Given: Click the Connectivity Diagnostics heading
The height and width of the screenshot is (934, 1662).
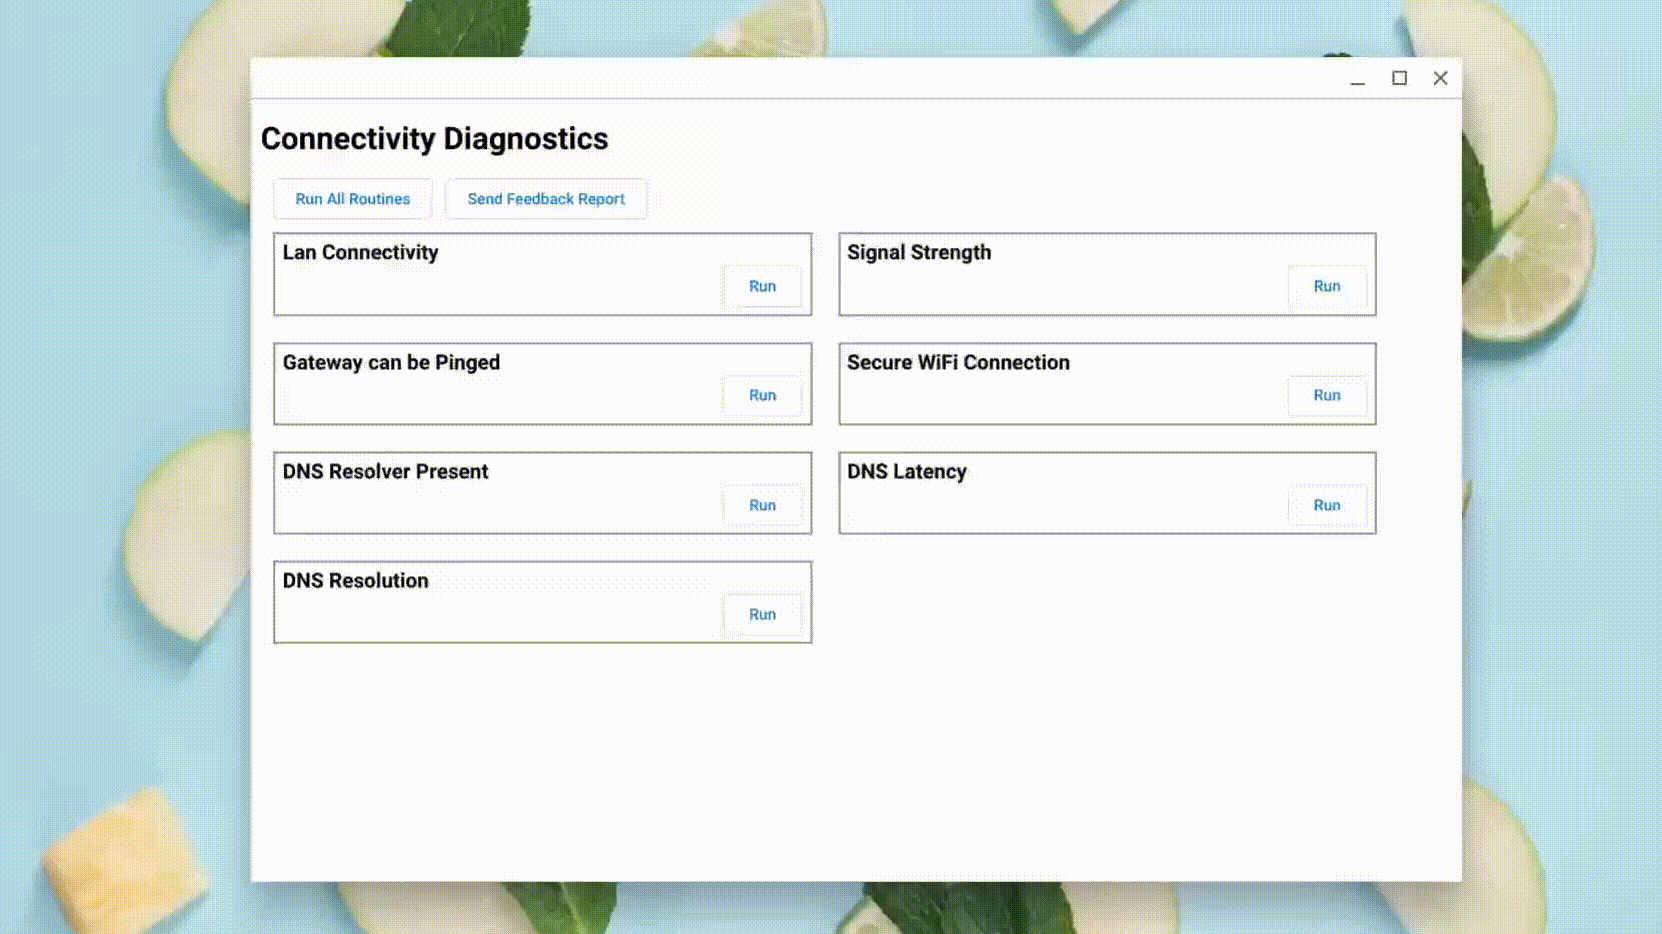Looking at the screenshot, I should [434, 139].
